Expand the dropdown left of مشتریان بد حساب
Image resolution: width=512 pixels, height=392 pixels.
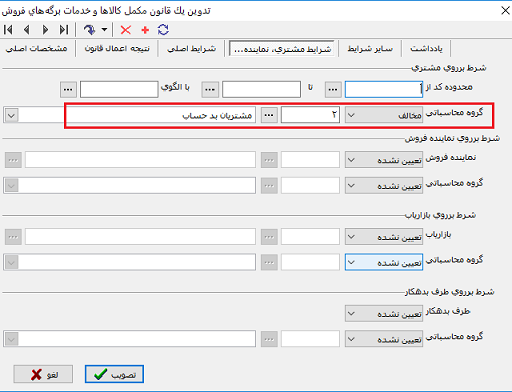[x=11, y=115]
